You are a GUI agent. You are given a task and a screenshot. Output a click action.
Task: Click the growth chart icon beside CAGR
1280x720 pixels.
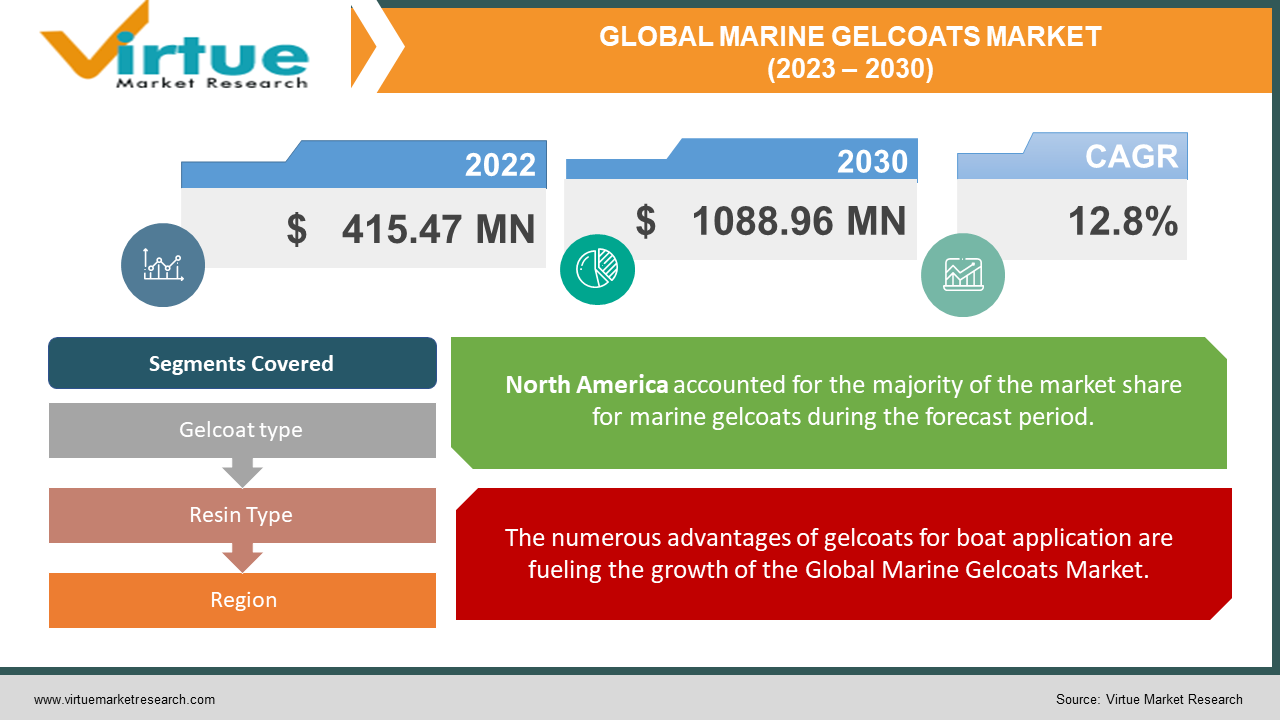[963, 274]
